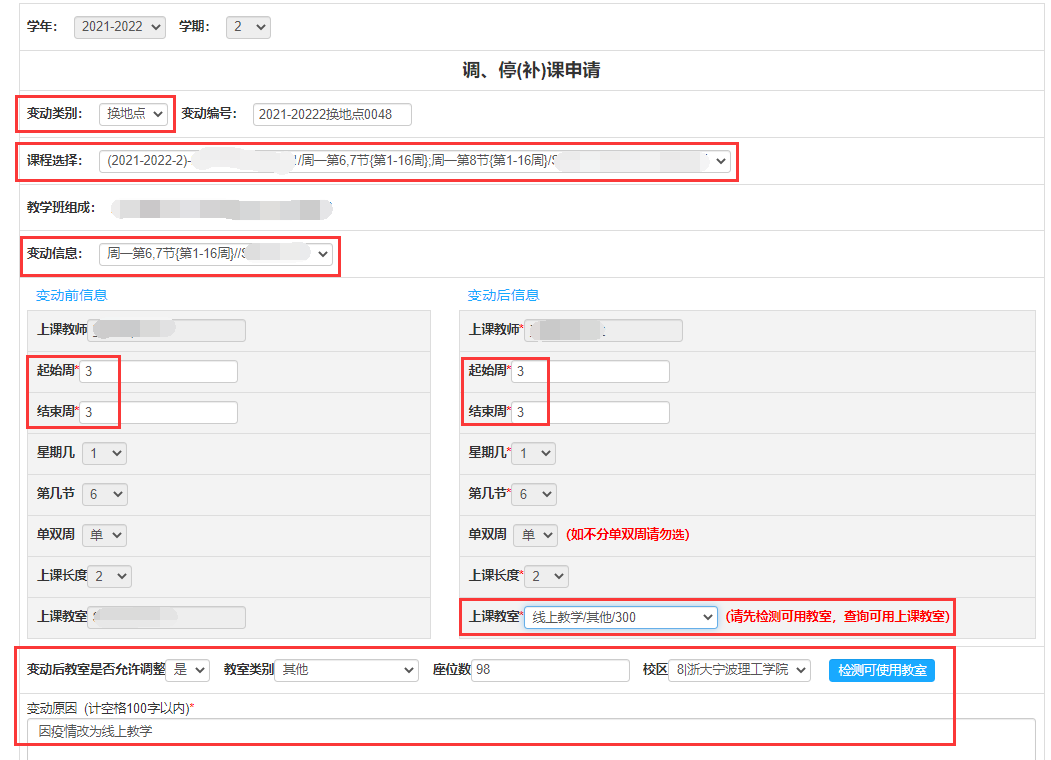Viewport: 1051px width, 760px height.
Task: Click 结束周 field under 变动后信息
Action: (x=591, y=412)
